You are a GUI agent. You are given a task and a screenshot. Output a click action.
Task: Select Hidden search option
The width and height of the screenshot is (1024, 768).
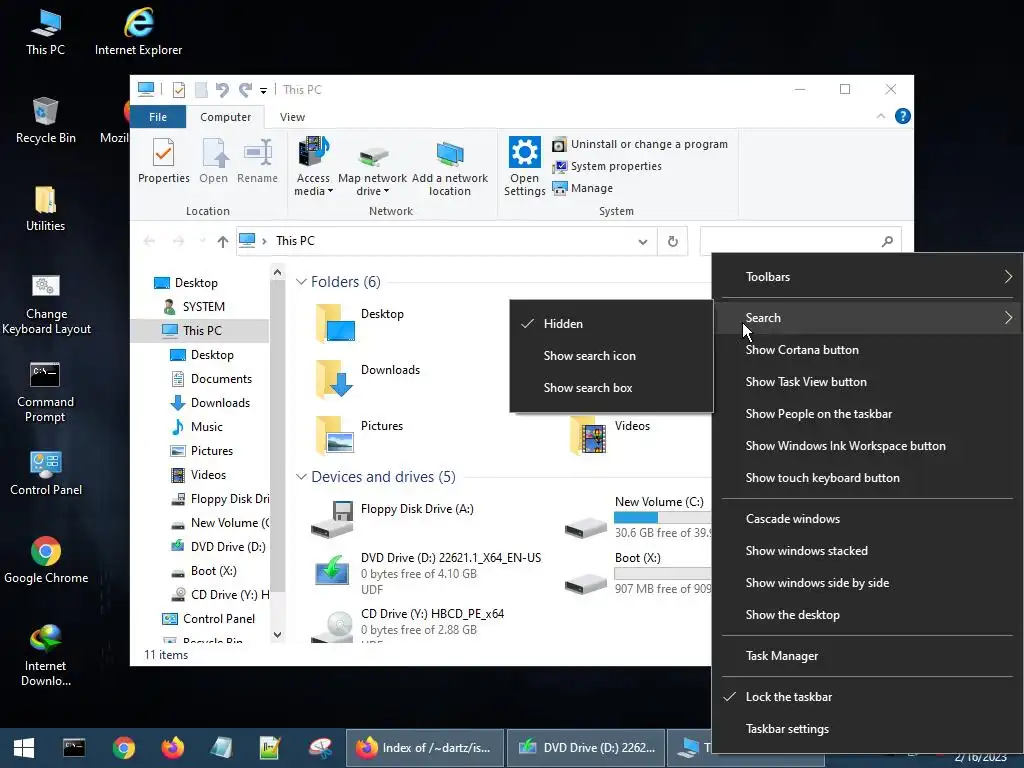coord(611,324)
